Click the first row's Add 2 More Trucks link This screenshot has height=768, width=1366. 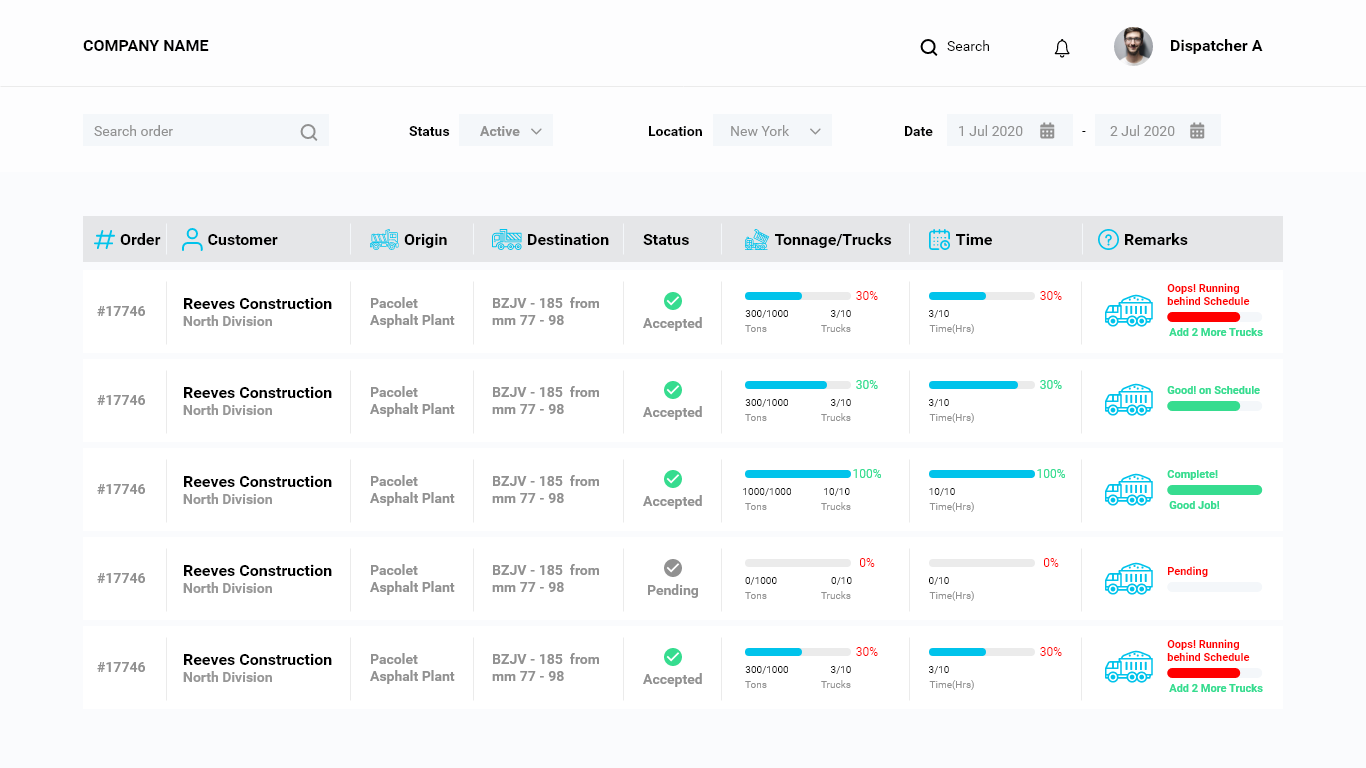1215,332
